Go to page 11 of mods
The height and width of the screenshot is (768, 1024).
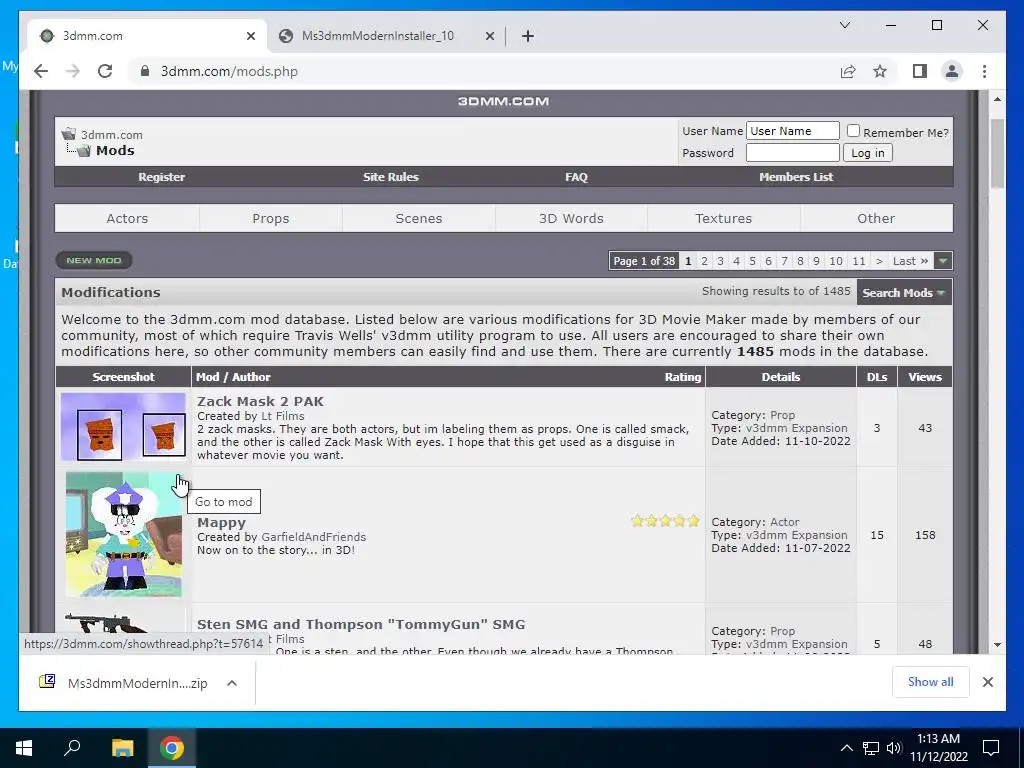(x=859, y=261)
